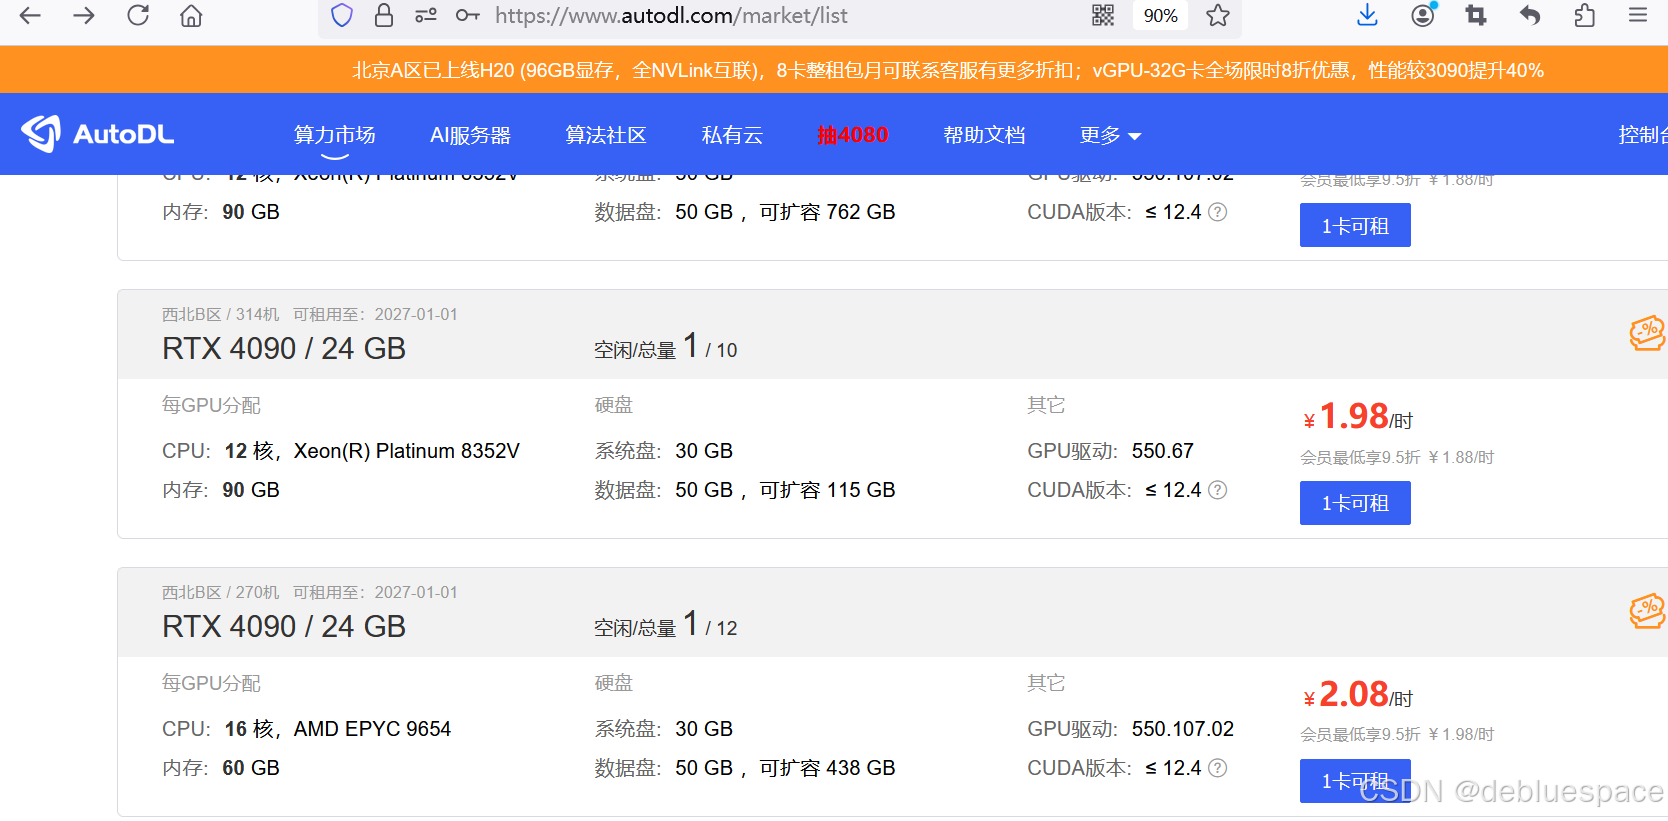Go back to the previous page
Image resolution: width=1668 pixels, height=821 pixels.
[30, 15]
